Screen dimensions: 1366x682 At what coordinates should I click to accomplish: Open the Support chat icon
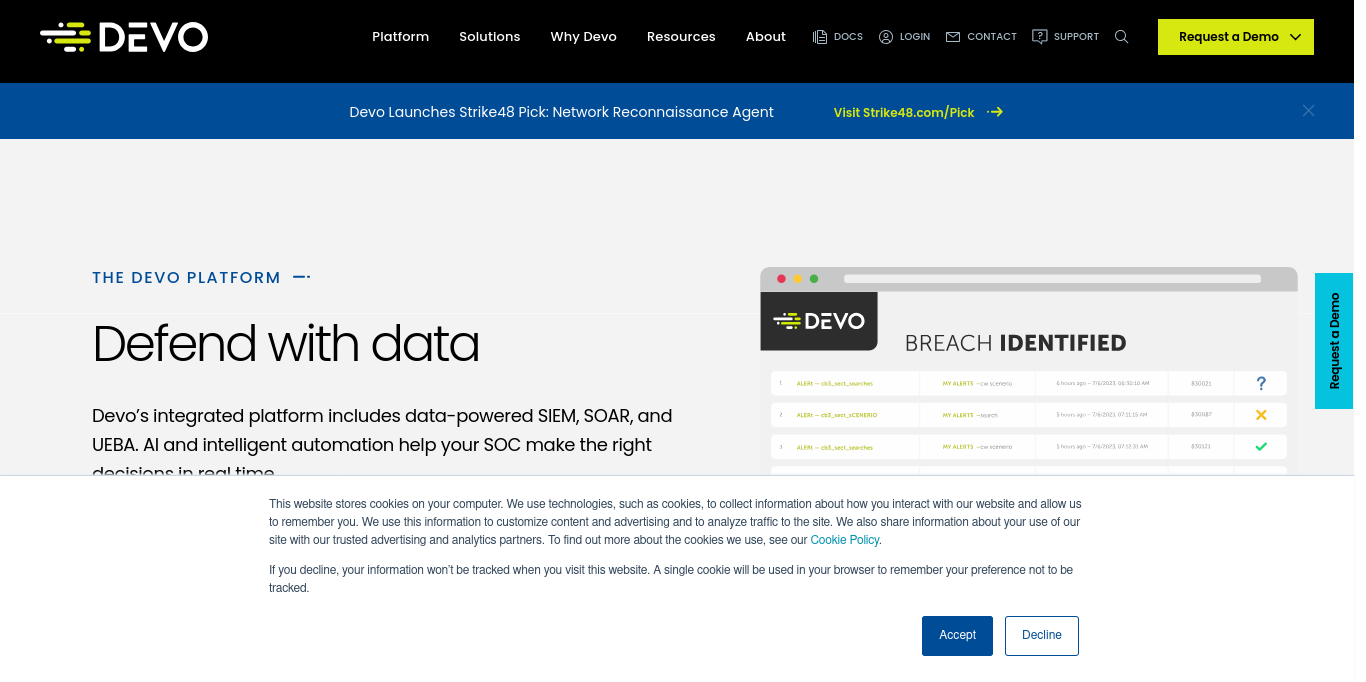pyautogui.click(x=1040, y=37)
